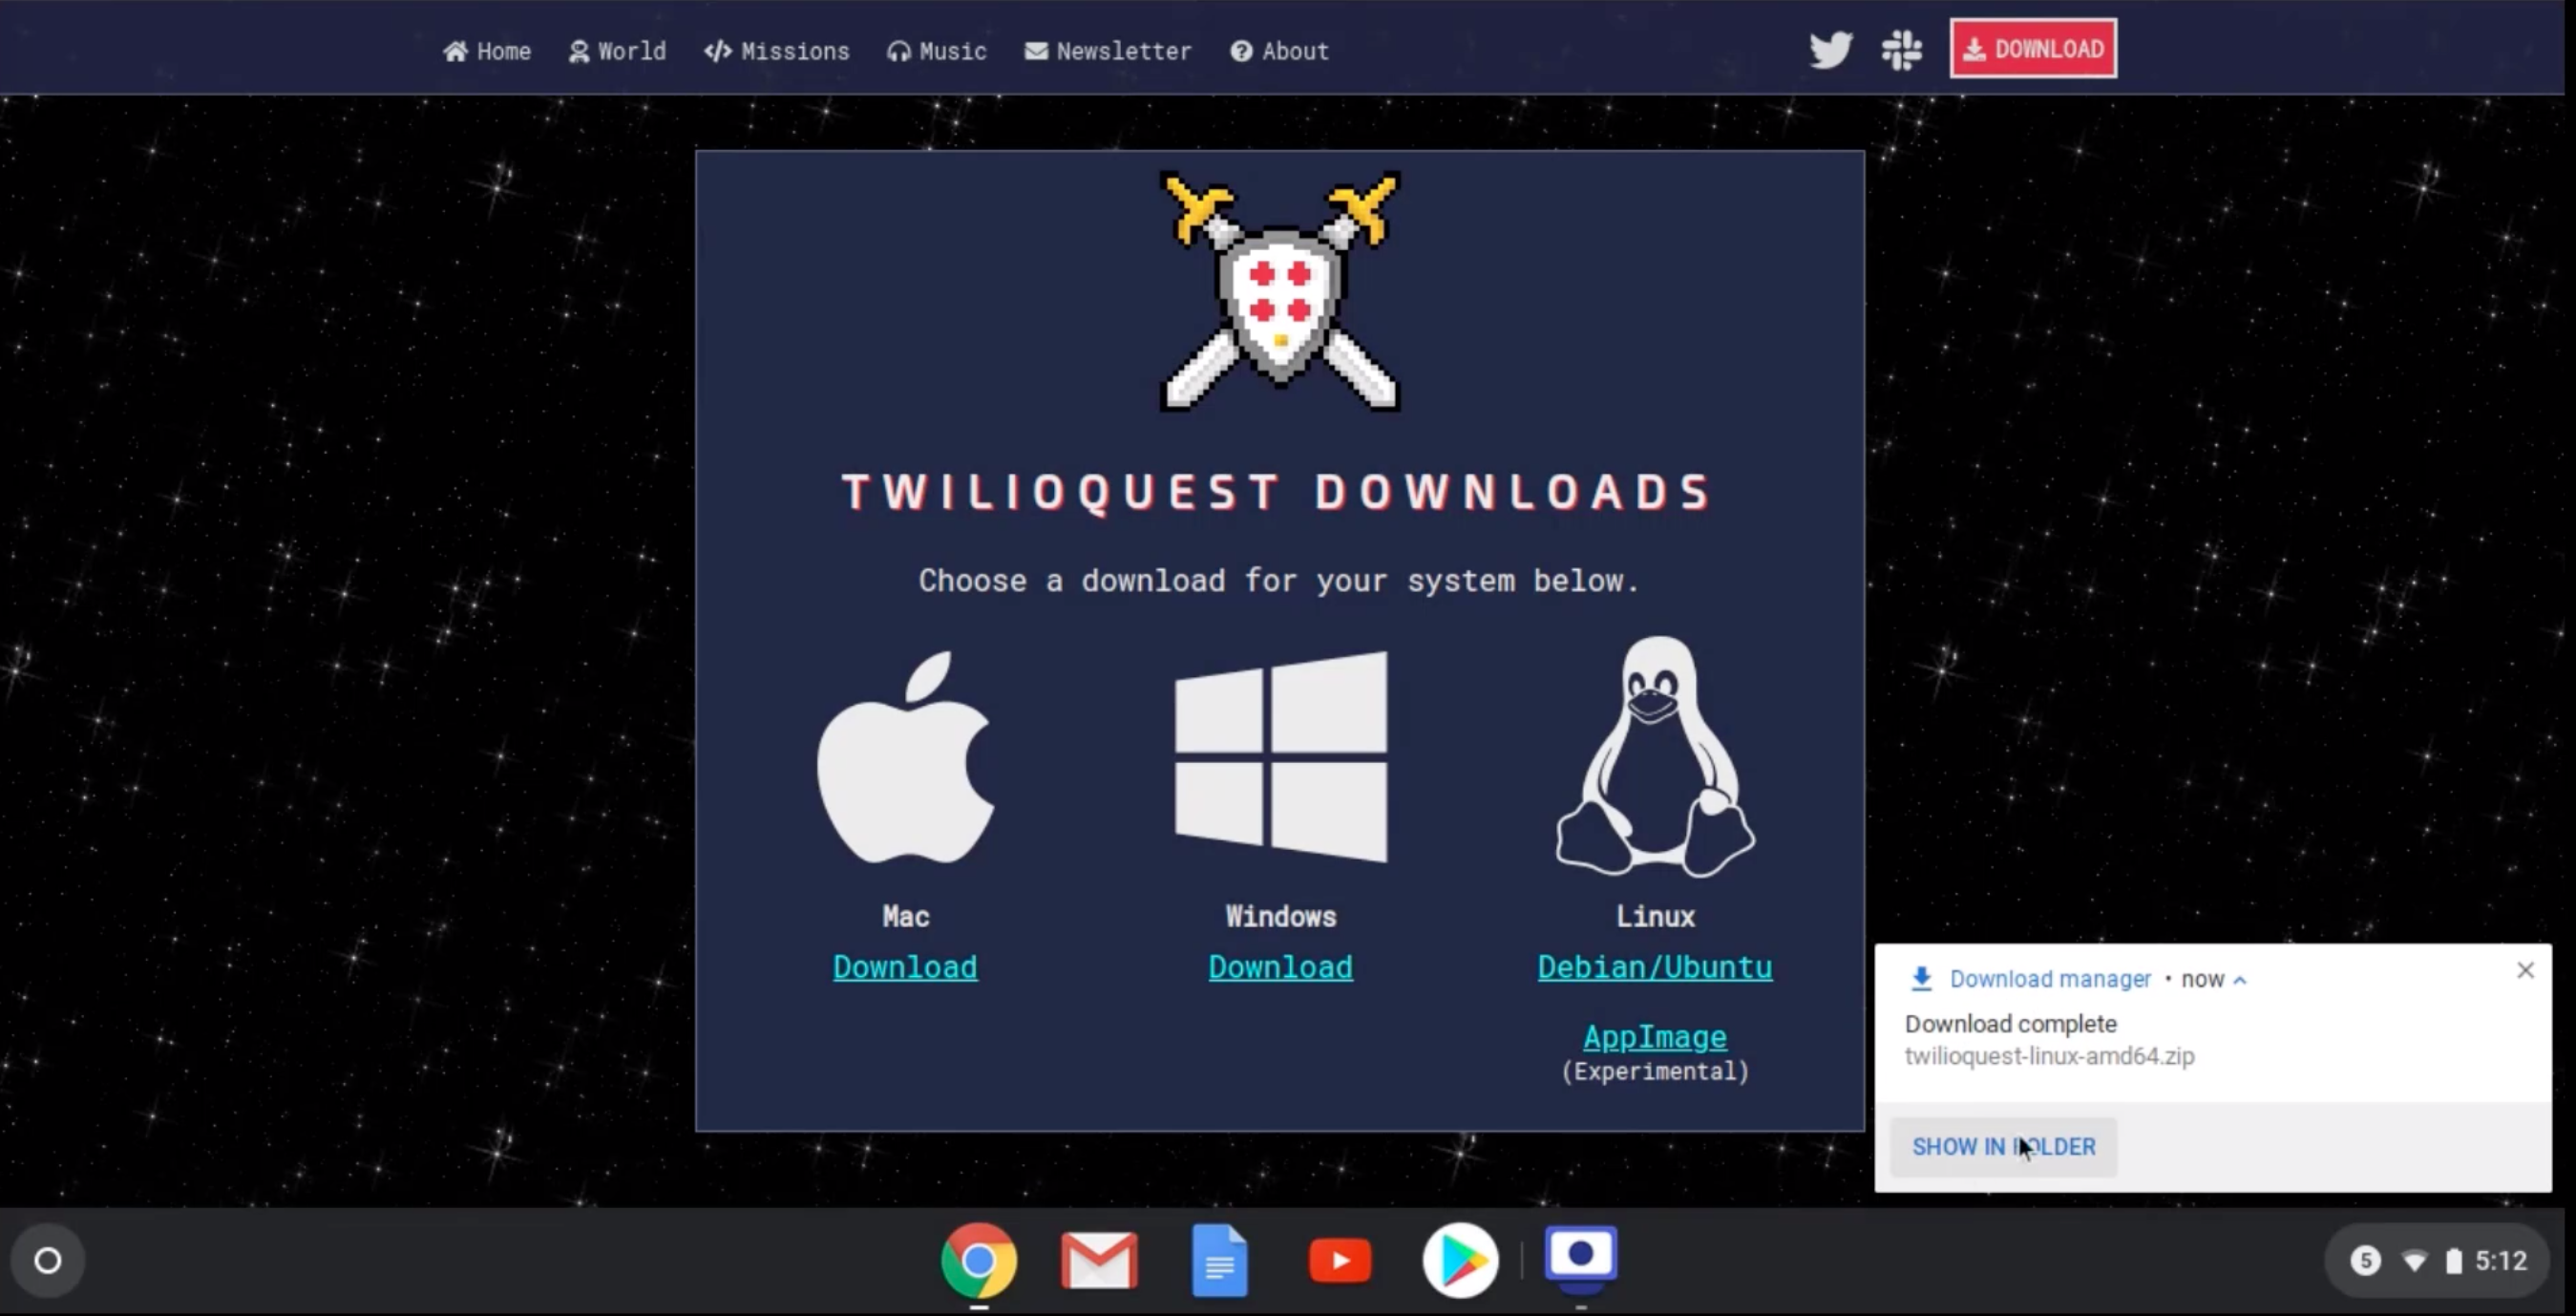Click the Slack community icon
Screen dimensions: 2576x1316
pos(1900,49)
